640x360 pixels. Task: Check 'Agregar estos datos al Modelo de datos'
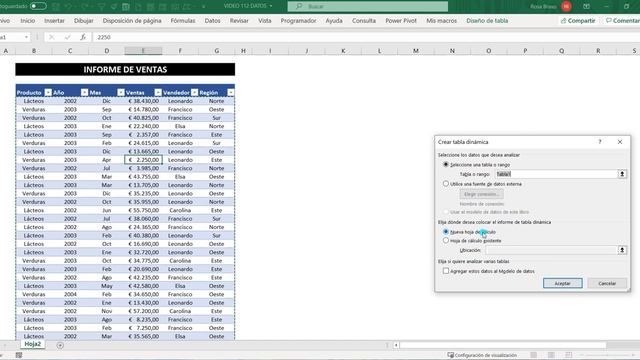[x=446, y=271]
